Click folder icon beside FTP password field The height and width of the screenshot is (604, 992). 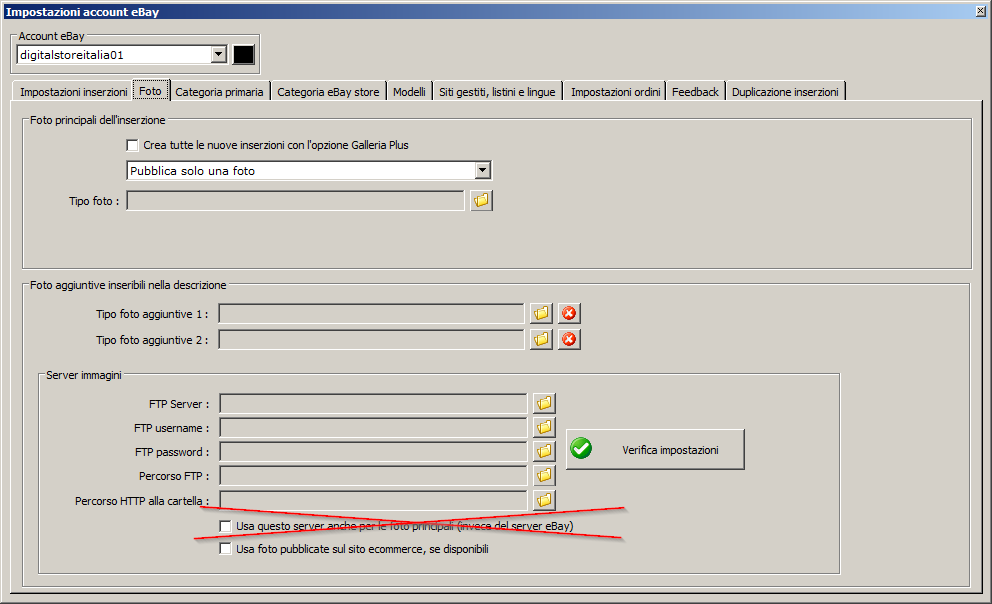coord(544,451)
